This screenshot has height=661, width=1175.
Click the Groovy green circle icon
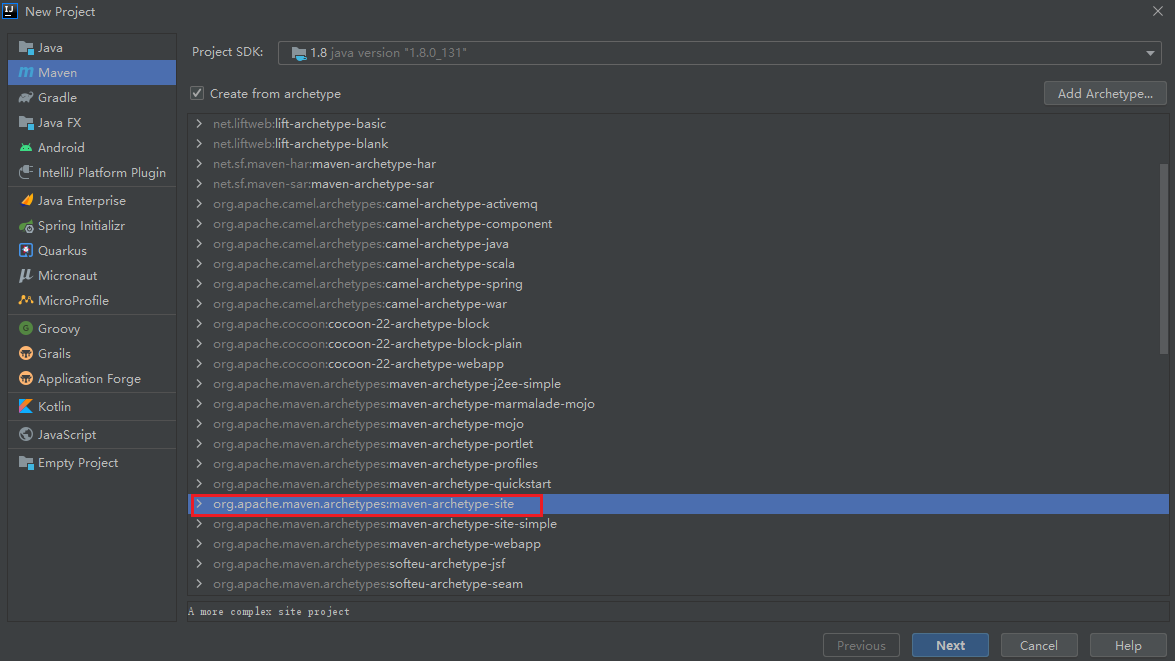tap(26, 328)
